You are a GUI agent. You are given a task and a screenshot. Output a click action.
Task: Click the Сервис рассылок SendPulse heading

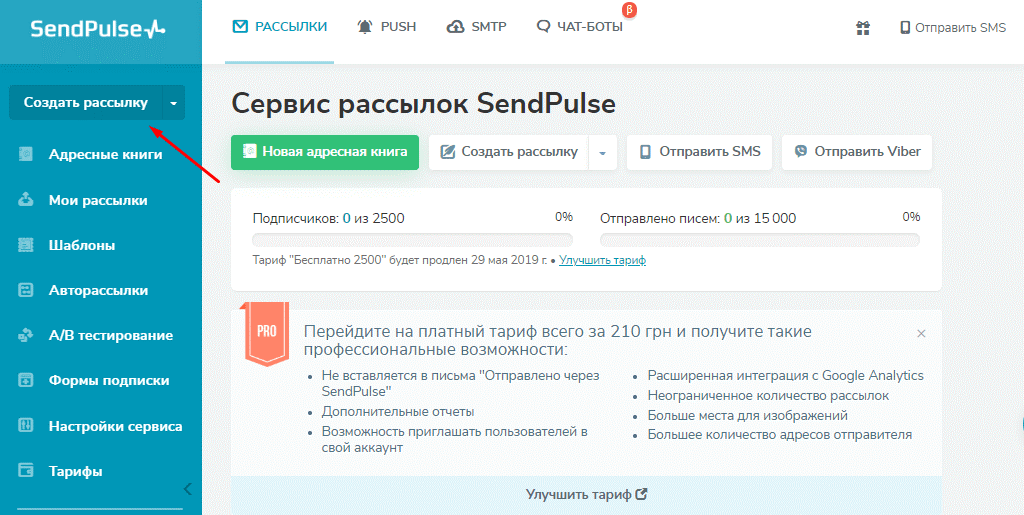click(x=424, y=103)
